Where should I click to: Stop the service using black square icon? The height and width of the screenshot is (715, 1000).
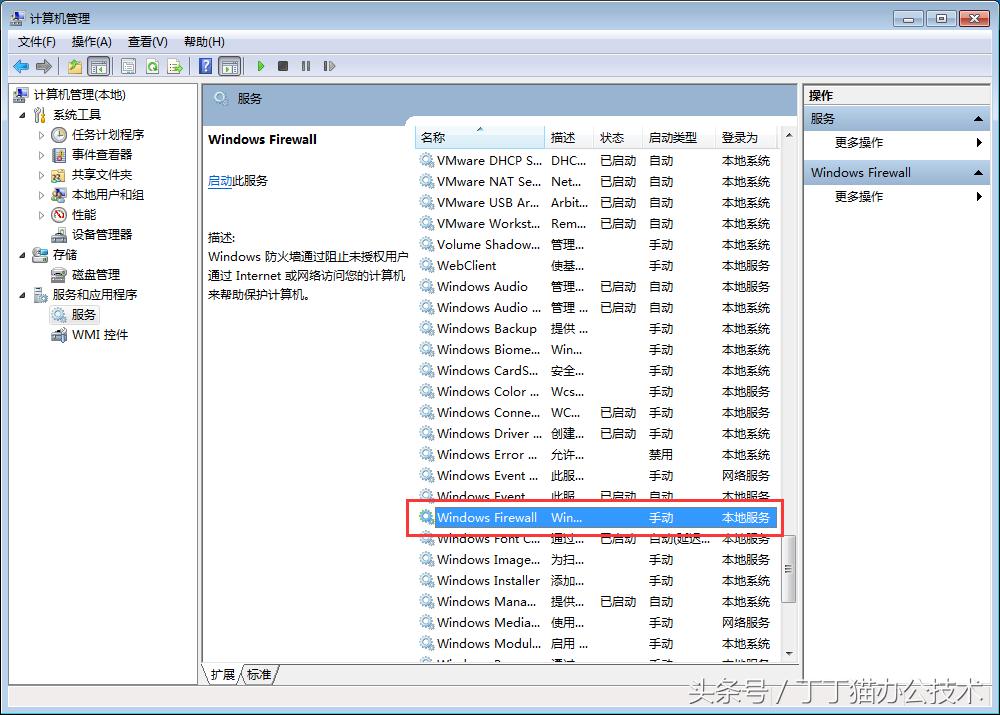(x=284, y=66)
